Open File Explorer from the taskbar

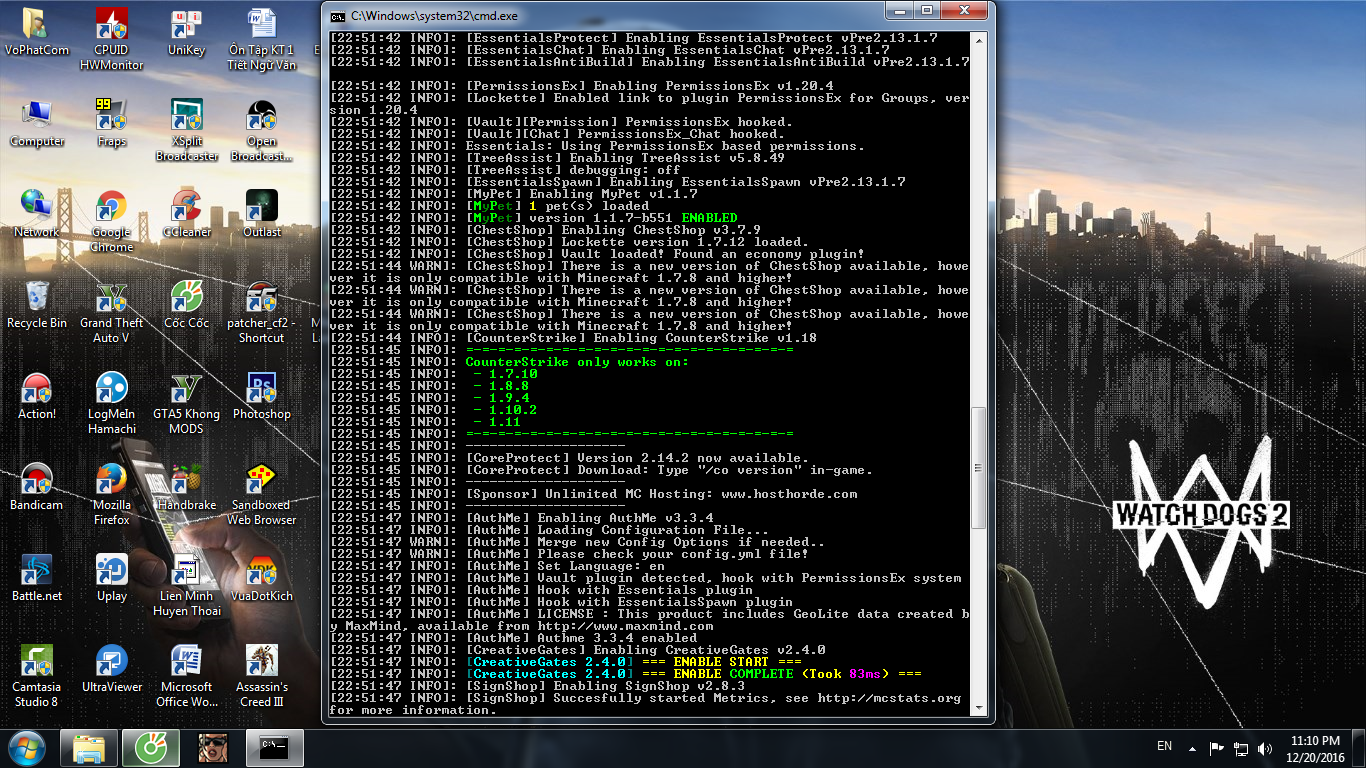click(89, 747)
